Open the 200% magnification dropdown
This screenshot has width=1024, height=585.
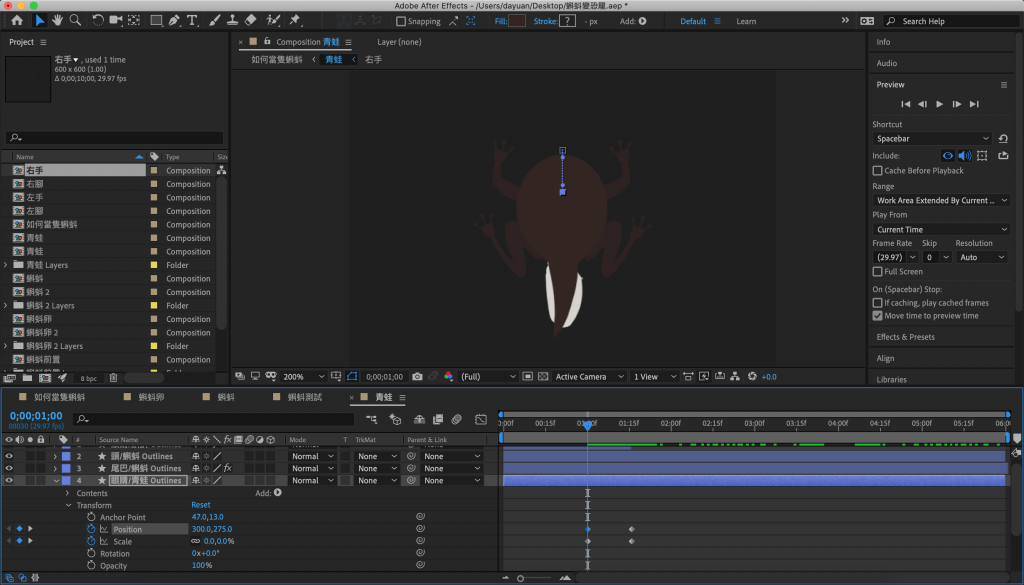(x=302, y=377)
